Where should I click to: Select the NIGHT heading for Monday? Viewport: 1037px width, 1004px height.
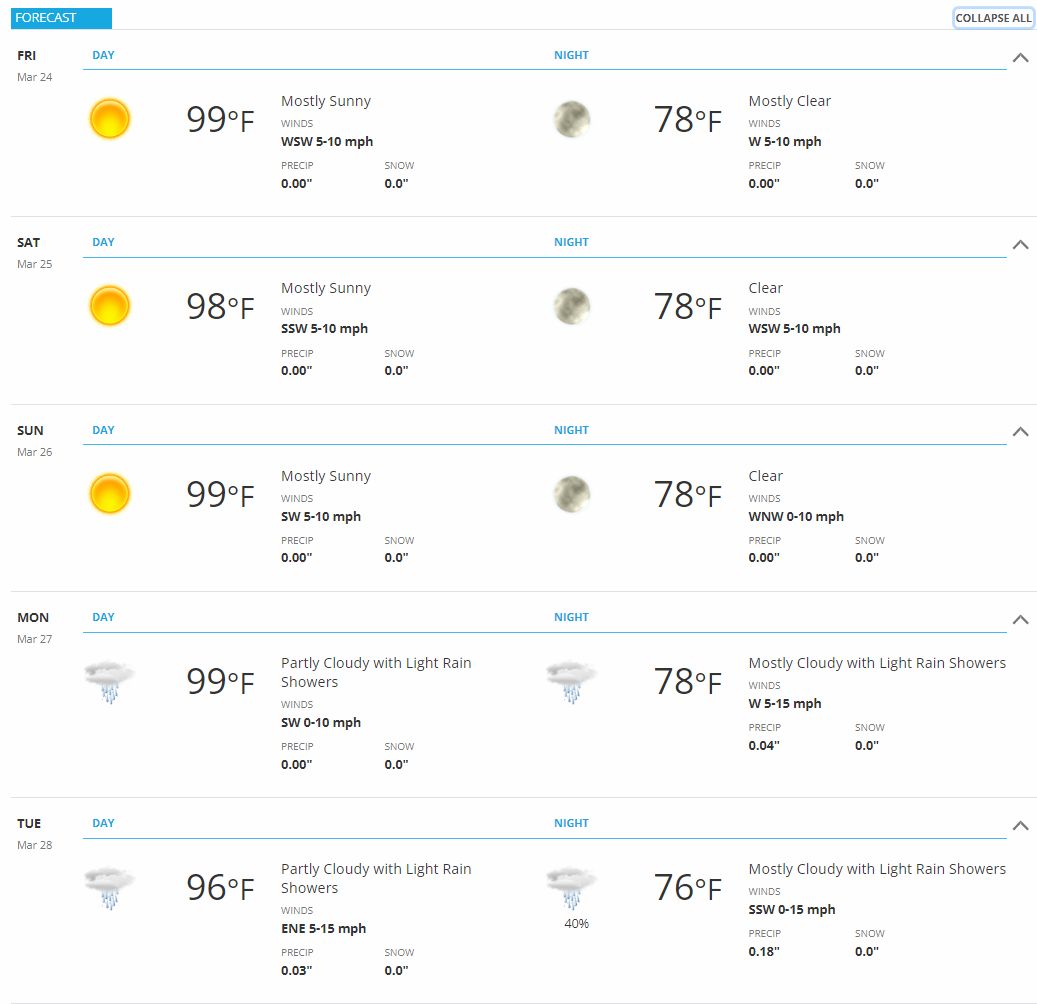[x=571, y=617]
